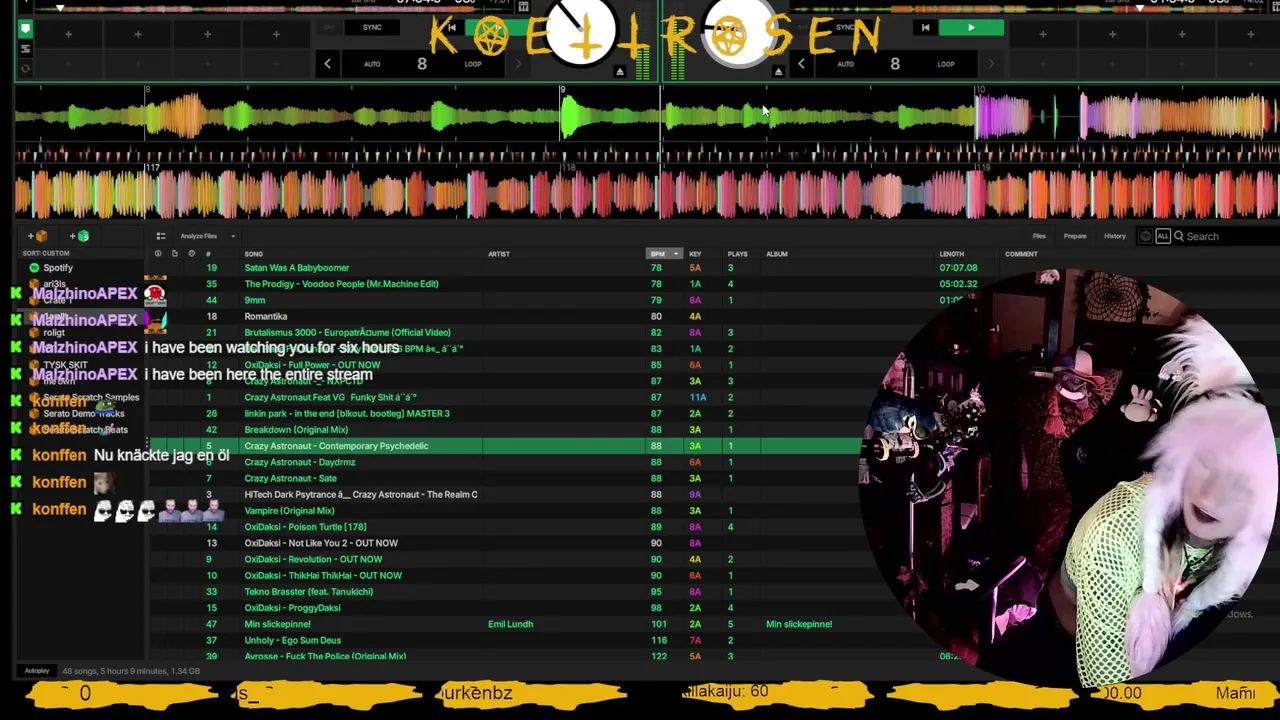Click artist cell Emil Lundh
Image resolution: width=1280 pixels, height=720 pixels.
tap(510, 624)
